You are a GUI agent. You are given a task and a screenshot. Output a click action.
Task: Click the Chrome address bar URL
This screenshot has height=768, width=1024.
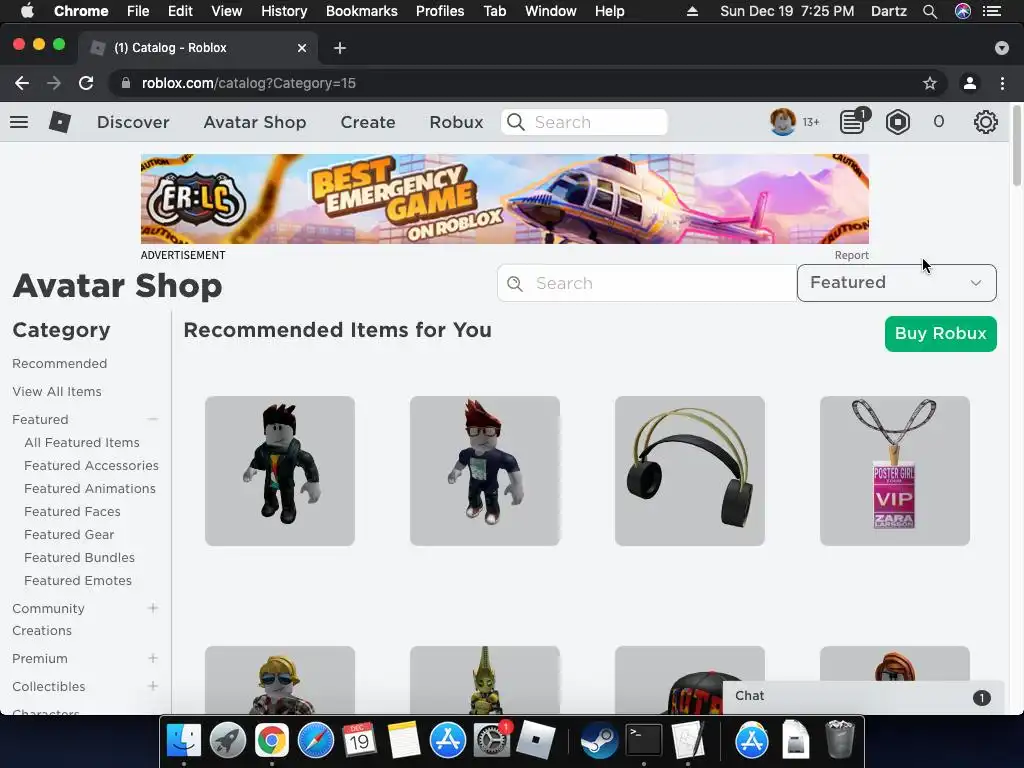coord(249,83)
